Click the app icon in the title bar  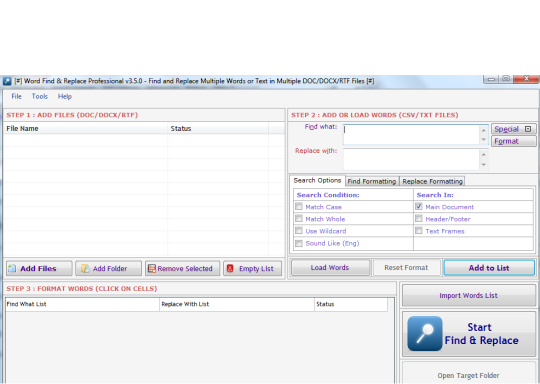7,81
